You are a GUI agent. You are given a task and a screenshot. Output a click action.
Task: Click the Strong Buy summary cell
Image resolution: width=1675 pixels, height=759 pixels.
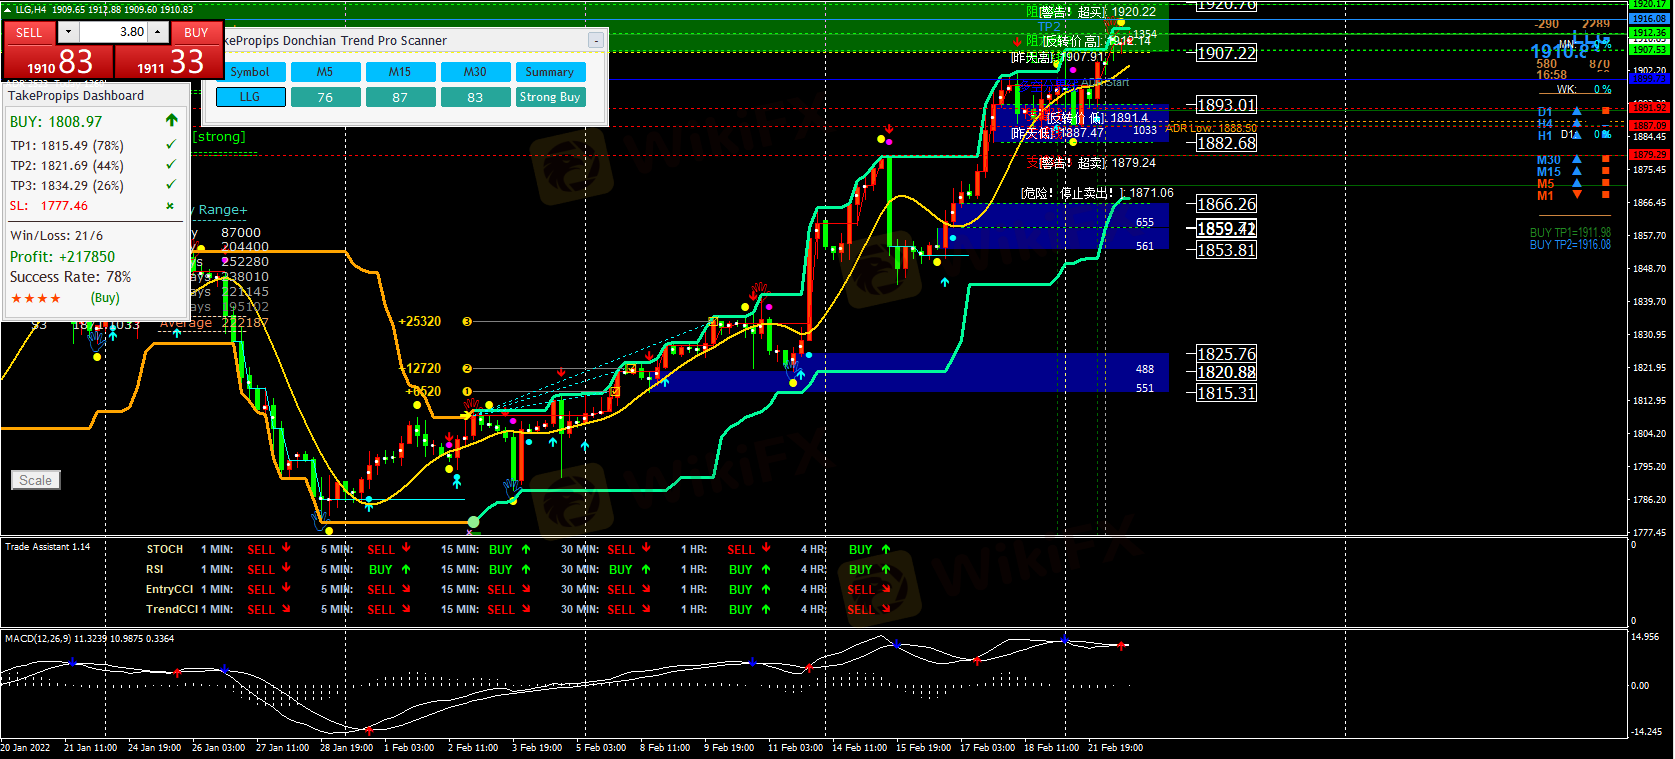(550, 97)
